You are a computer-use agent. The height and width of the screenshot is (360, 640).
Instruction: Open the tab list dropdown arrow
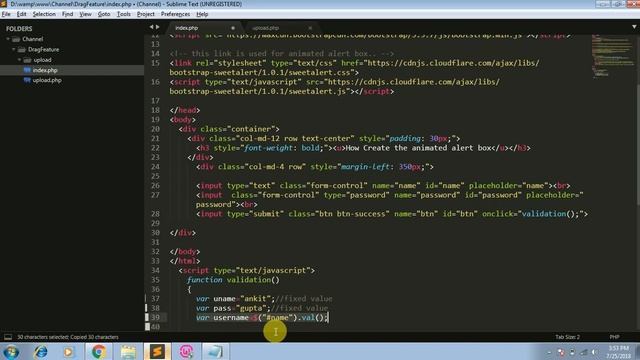click(634, 27)
